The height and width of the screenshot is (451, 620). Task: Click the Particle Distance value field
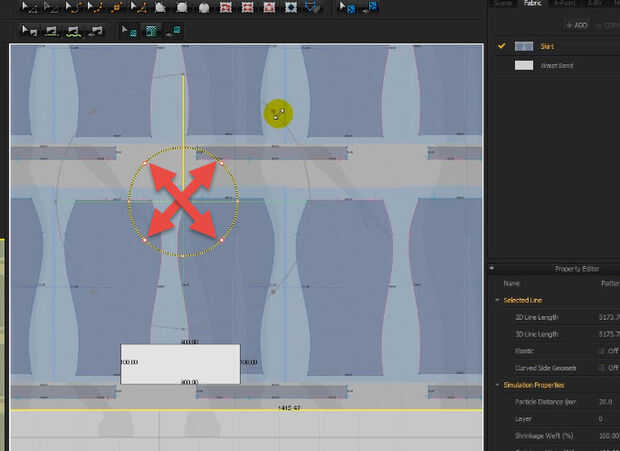pos(605,401)
